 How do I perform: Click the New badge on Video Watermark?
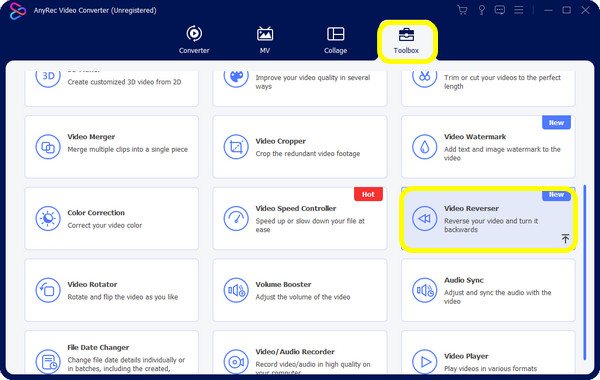point(556,122)
